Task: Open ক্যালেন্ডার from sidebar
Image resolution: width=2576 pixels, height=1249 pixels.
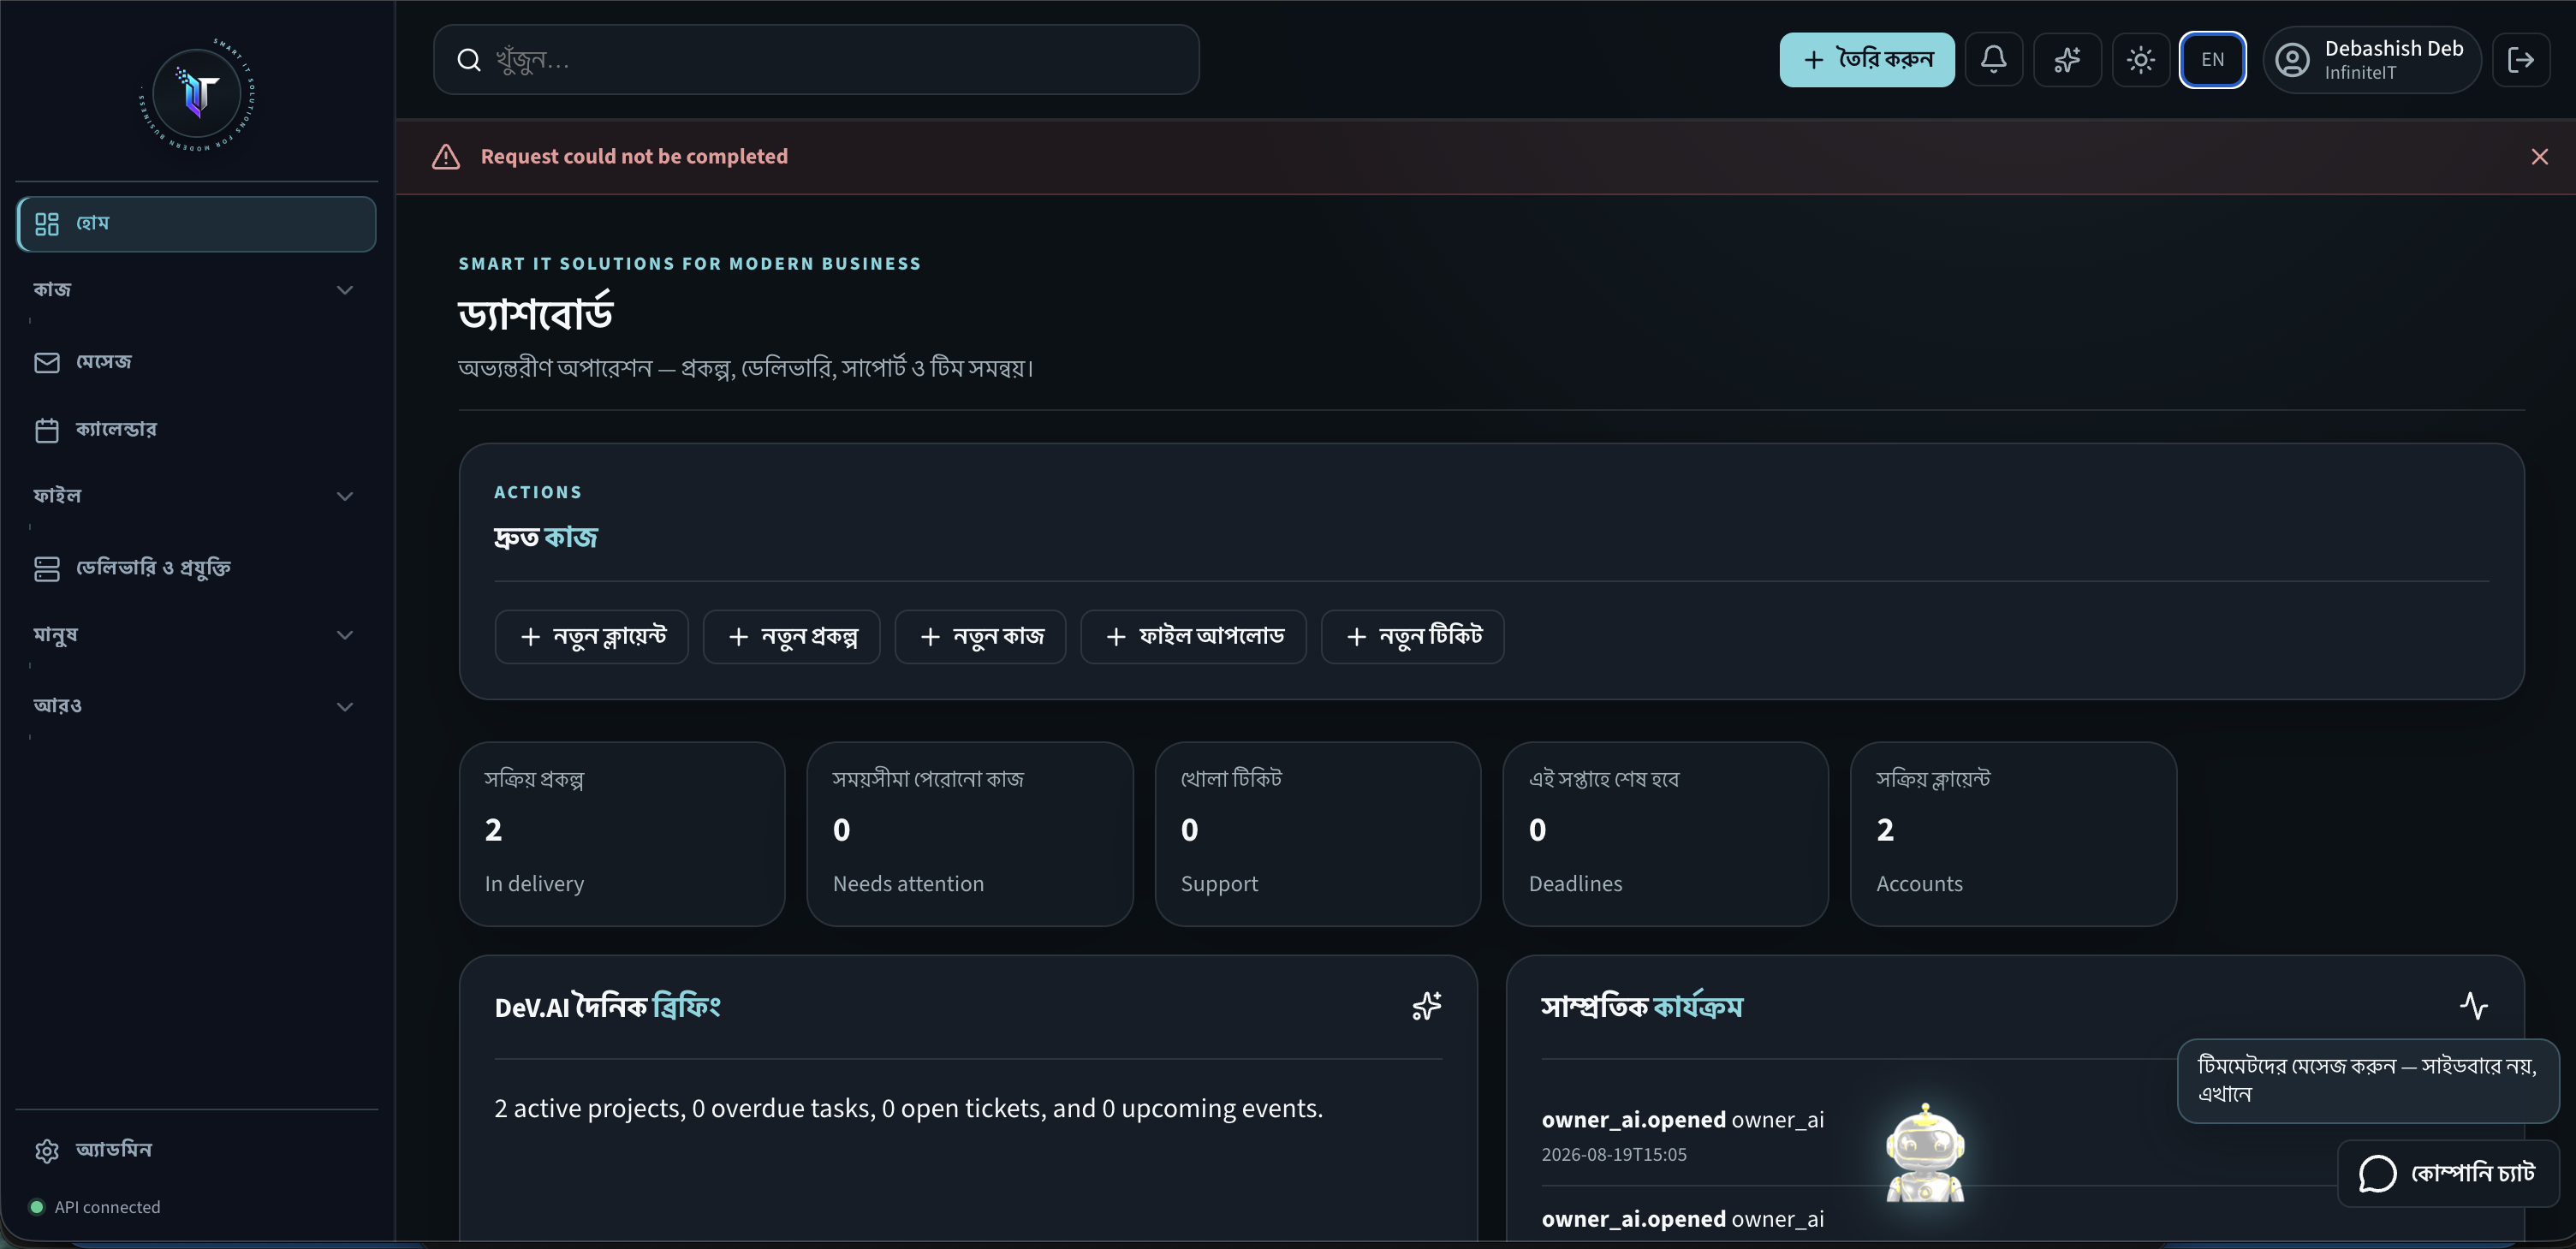Action: (197, 430)
